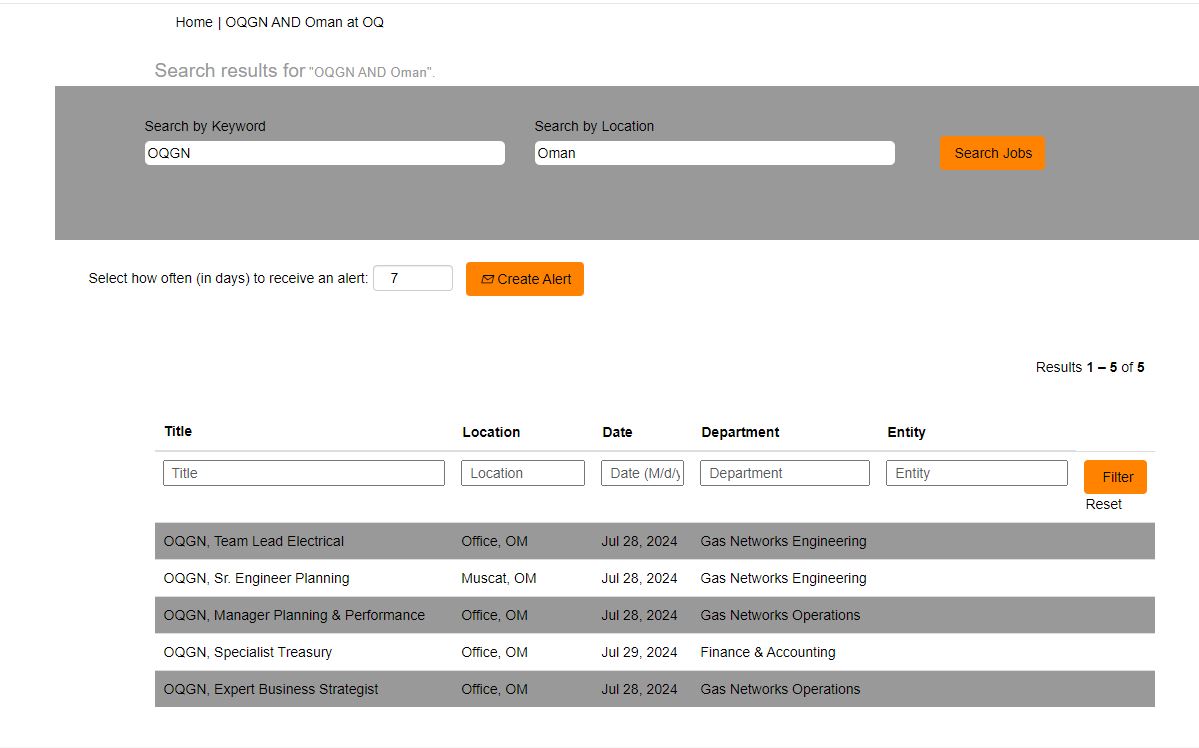Image resolution: width=1199 pixels, height=748 pixels.
Task: Click Gas Networks Operations in Manager Planning row
Action: pyautogui.click(x=780, y=615)
